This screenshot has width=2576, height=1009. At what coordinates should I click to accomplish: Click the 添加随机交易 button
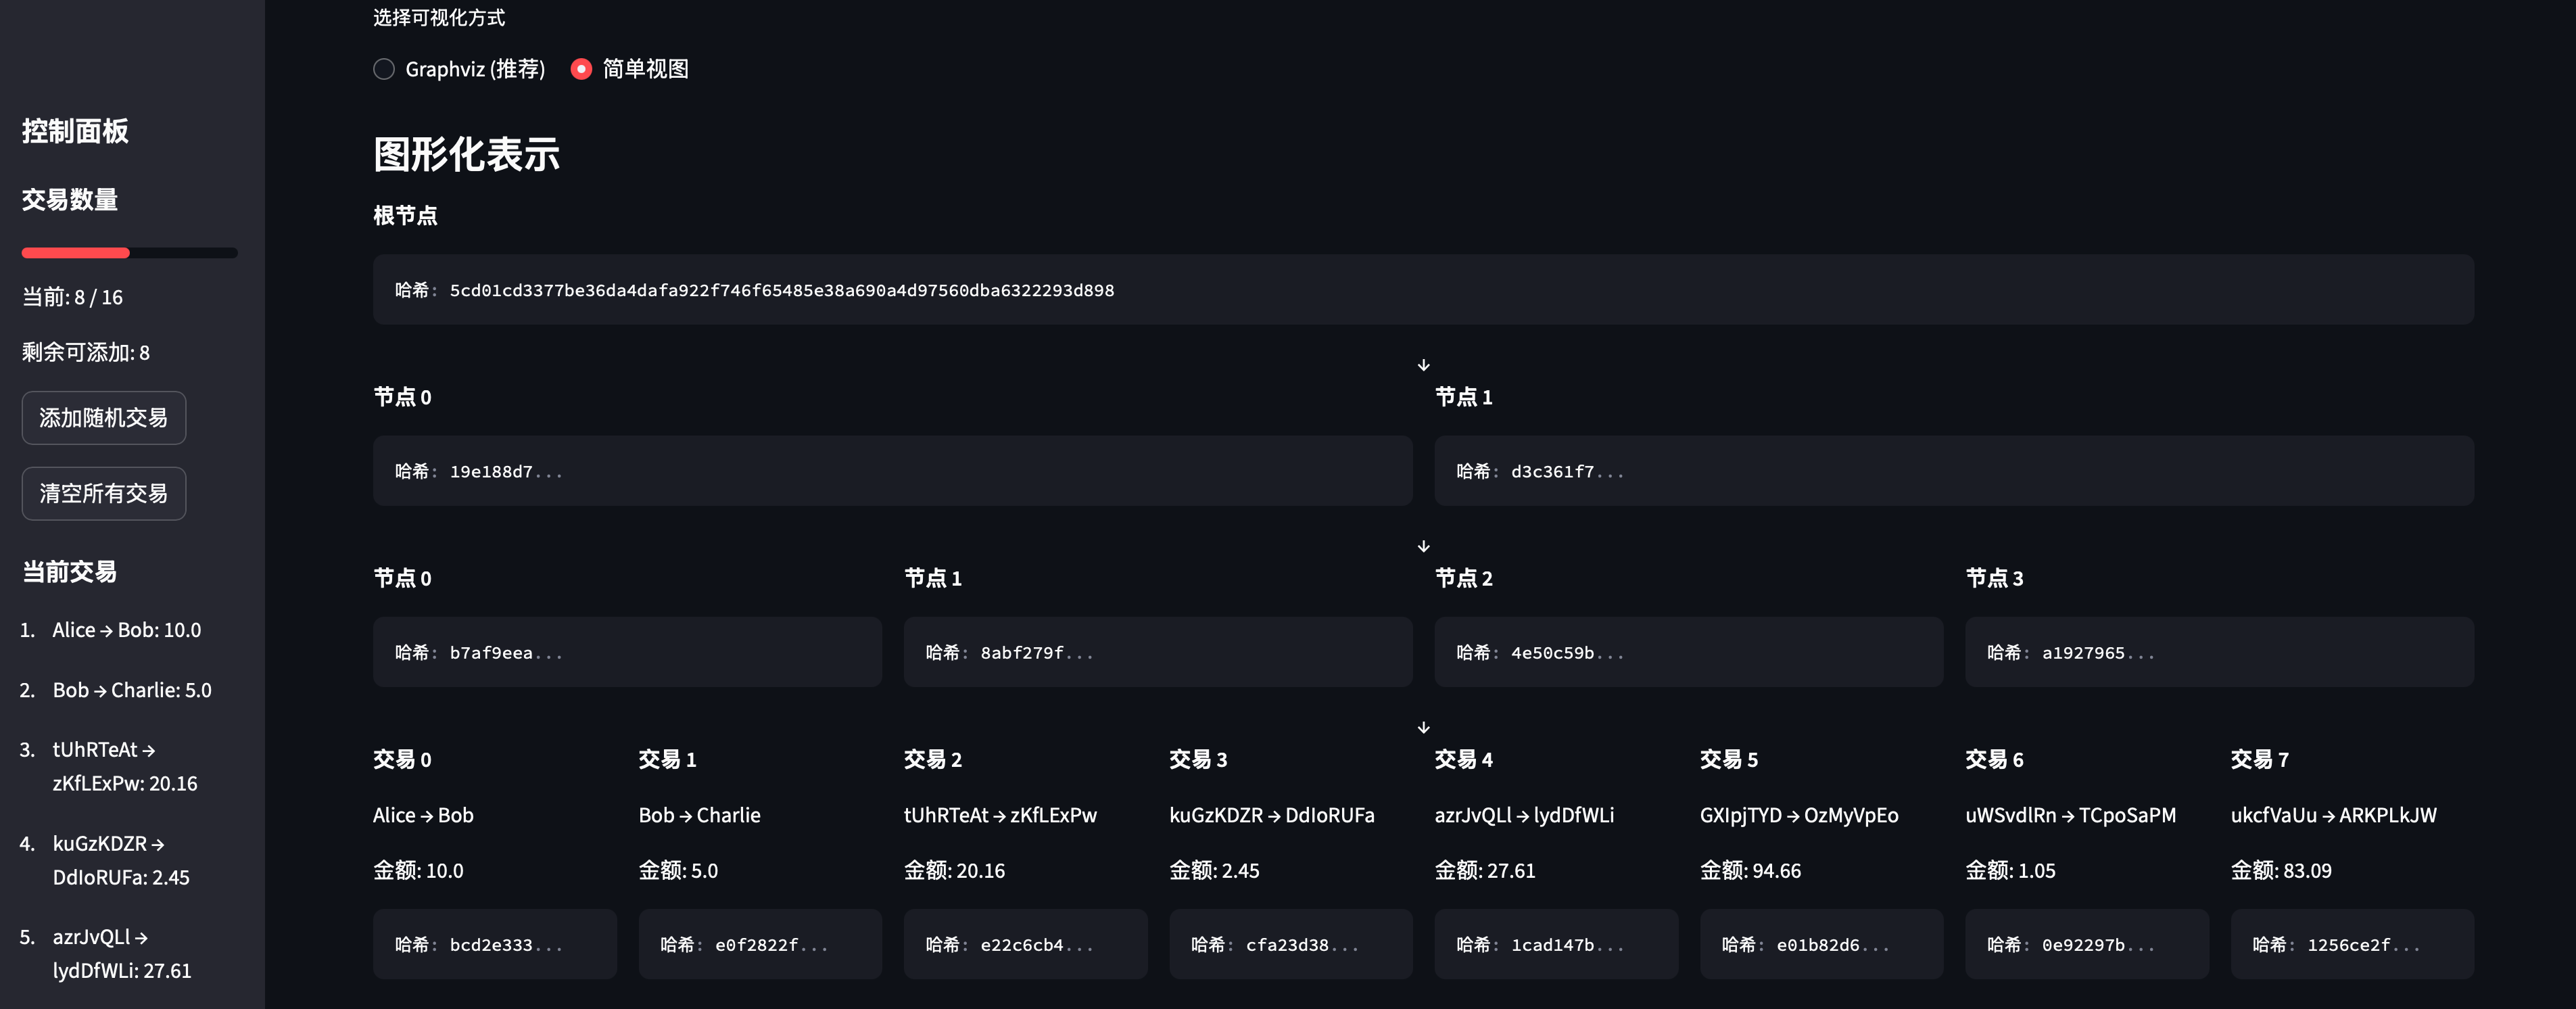tap(103, 418)
